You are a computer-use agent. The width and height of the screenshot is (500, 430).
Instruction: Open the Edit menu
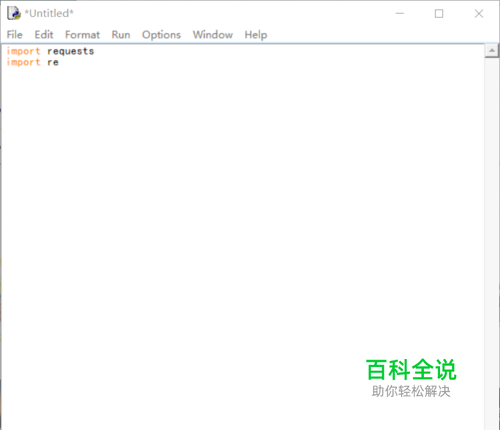point(44,35)
